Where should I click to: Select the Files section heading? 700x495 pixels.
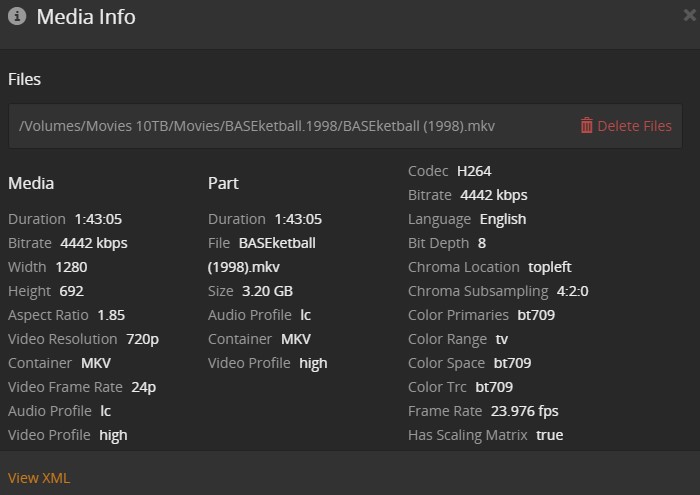pos(25,79)
